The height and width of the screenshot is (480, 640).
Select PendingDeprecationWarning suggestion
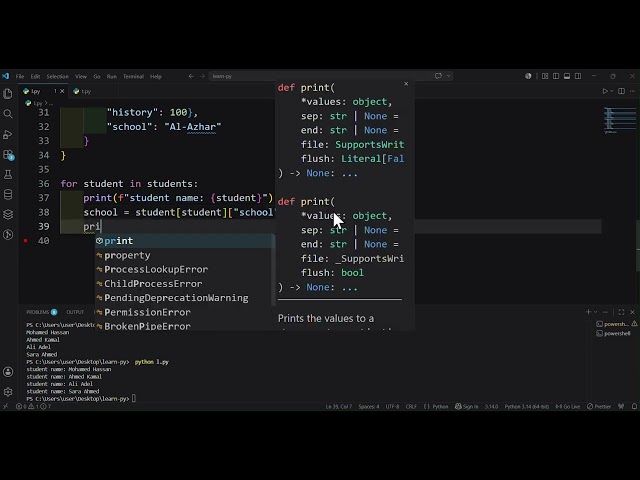coord(184,298)
